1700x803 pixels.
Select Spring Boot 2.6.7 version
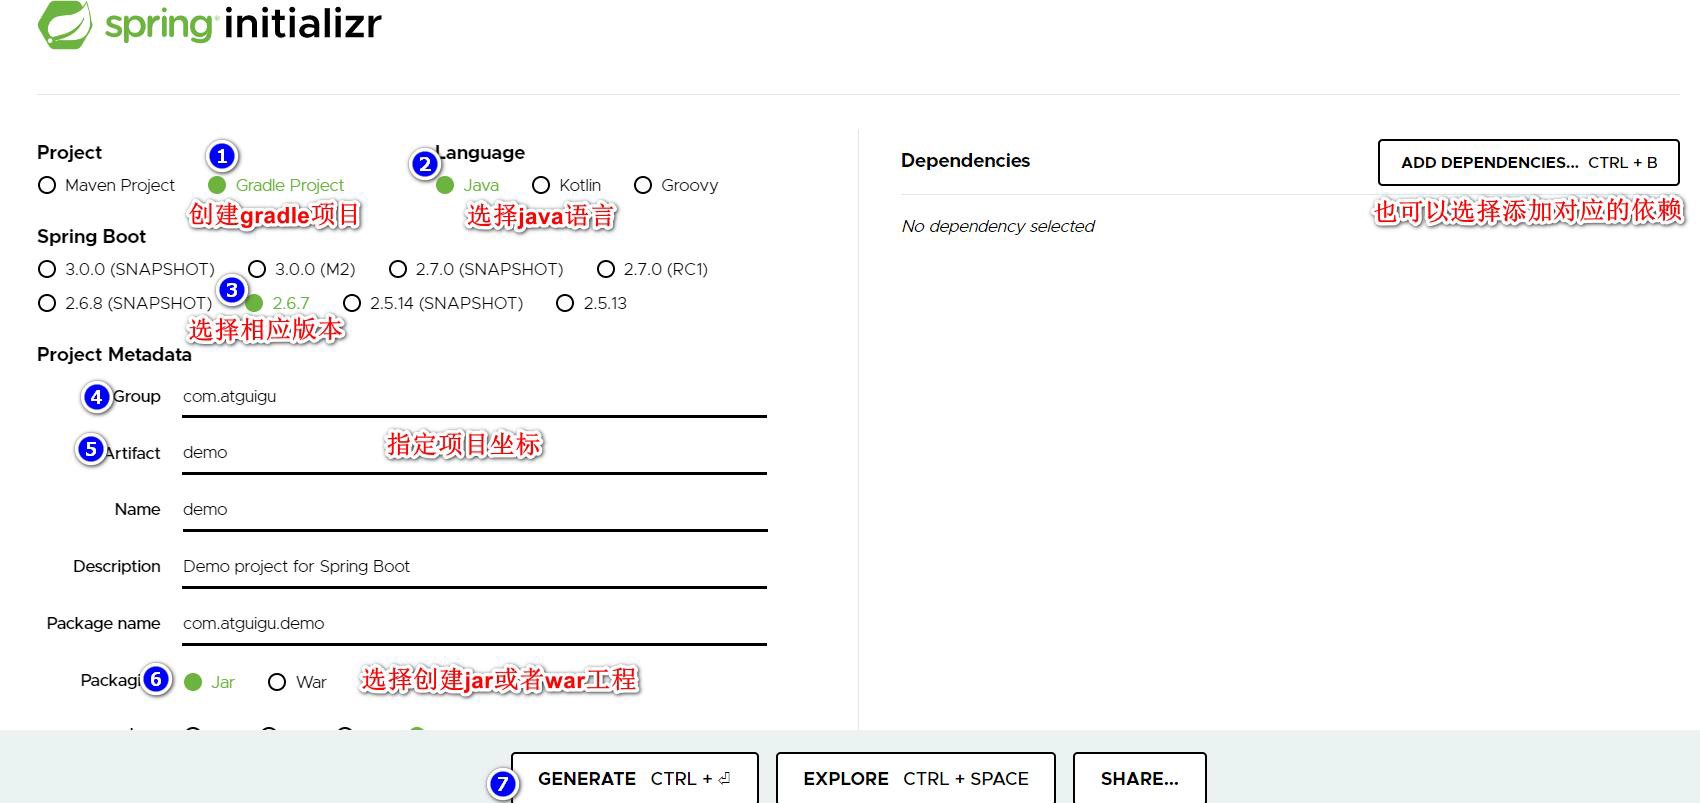click(x=278, y=303)
